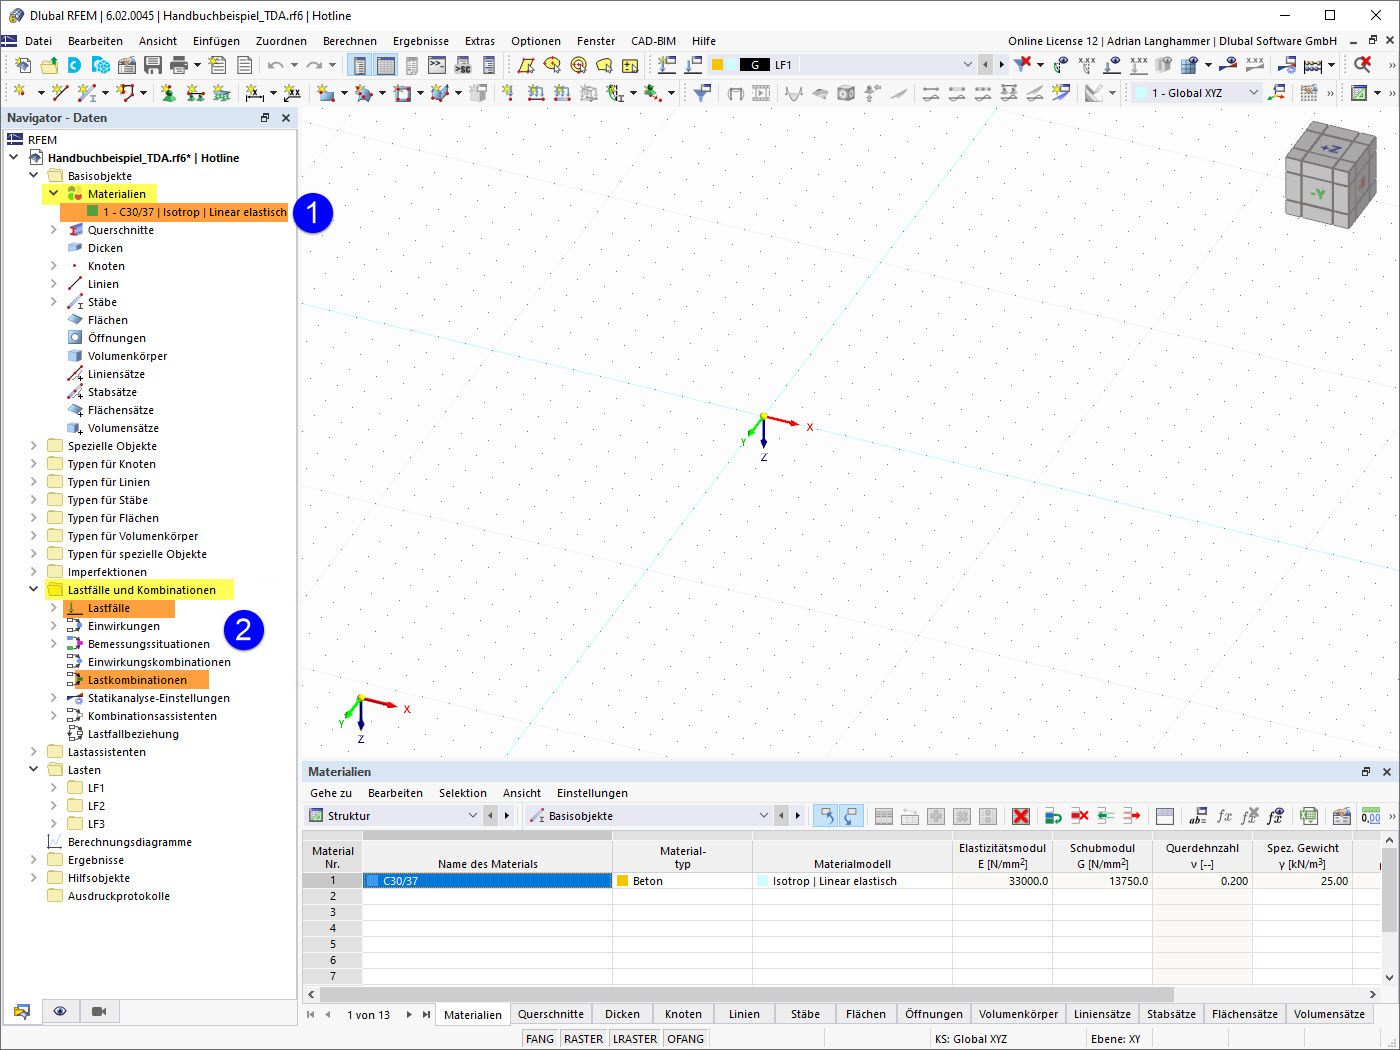Select the fx formula icon in the table toolbar

click(1225, 816)
